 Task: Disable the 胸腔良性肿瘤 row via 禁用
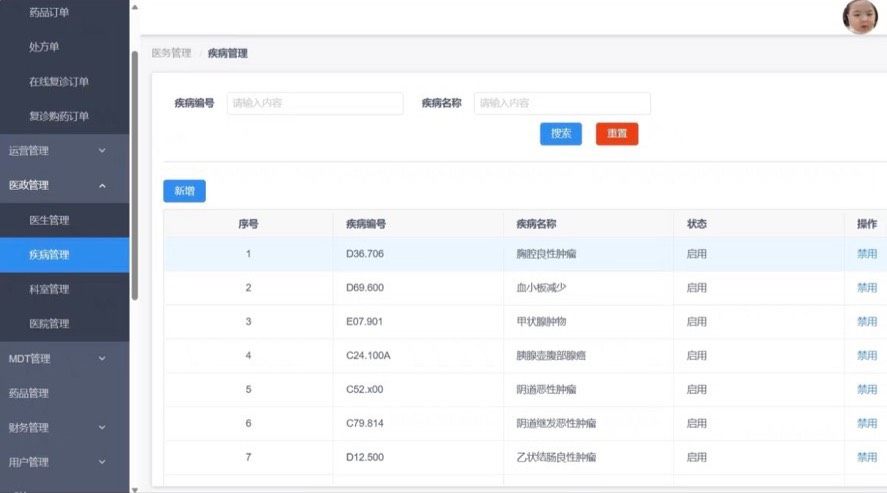pos(866,254)
